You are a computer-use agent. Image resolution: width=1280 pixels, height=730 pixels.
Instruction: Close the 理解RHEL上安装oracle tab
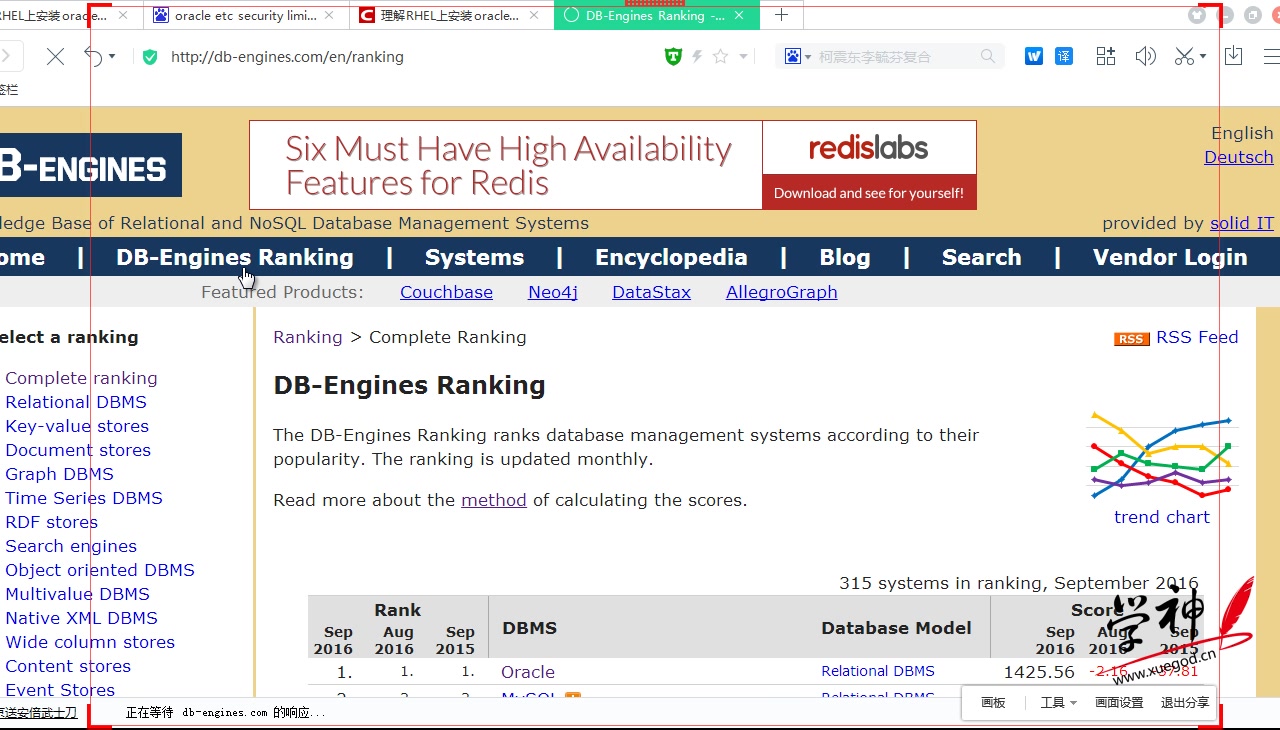coord(534,16)
